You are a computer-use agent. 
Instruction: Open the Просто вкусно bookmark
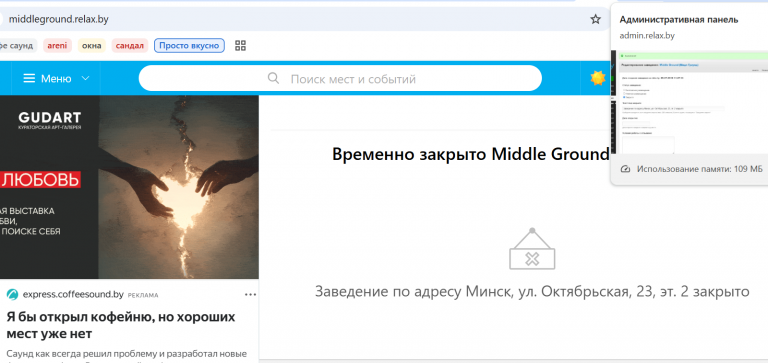point(189,46)
